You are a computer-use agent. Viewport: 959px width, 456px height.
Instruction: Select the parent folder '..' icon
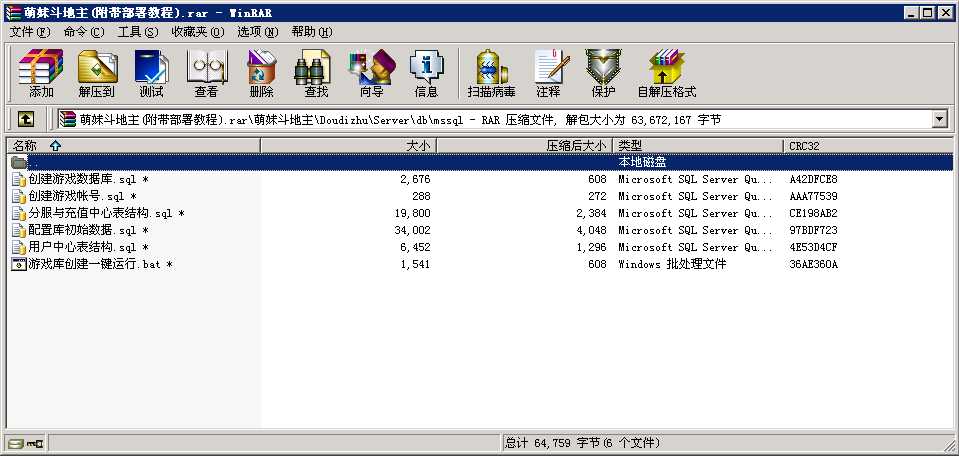(x=19, y=162)
